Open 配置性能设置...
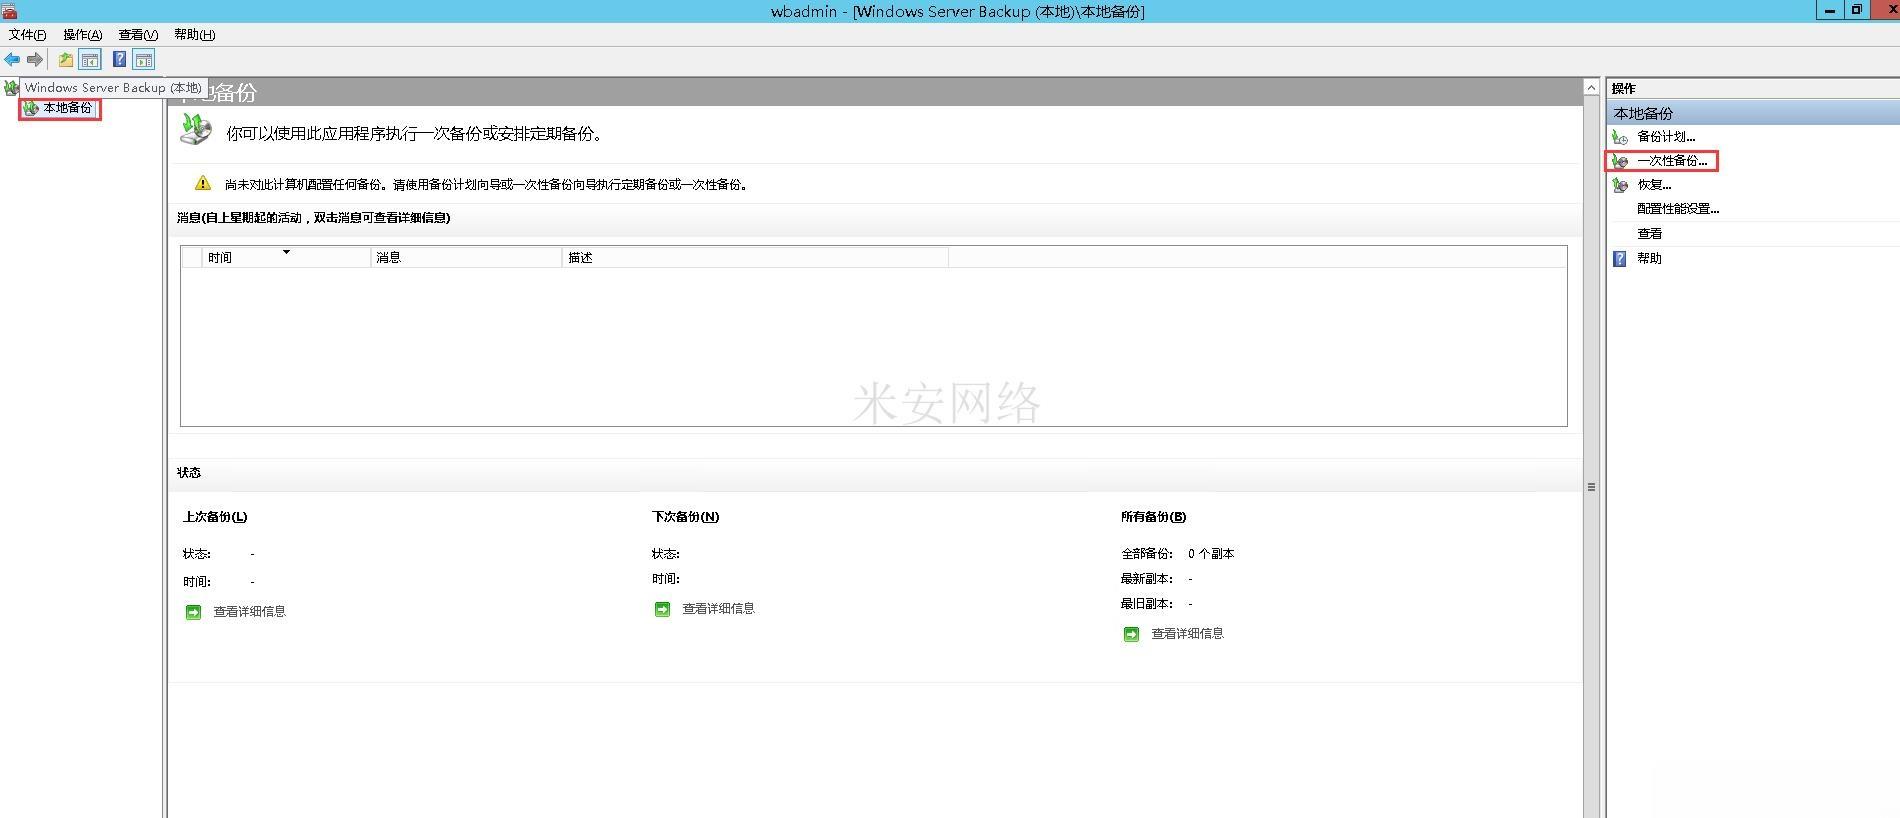This screenshot has height=818, width=1900. tap(1678, 209)
